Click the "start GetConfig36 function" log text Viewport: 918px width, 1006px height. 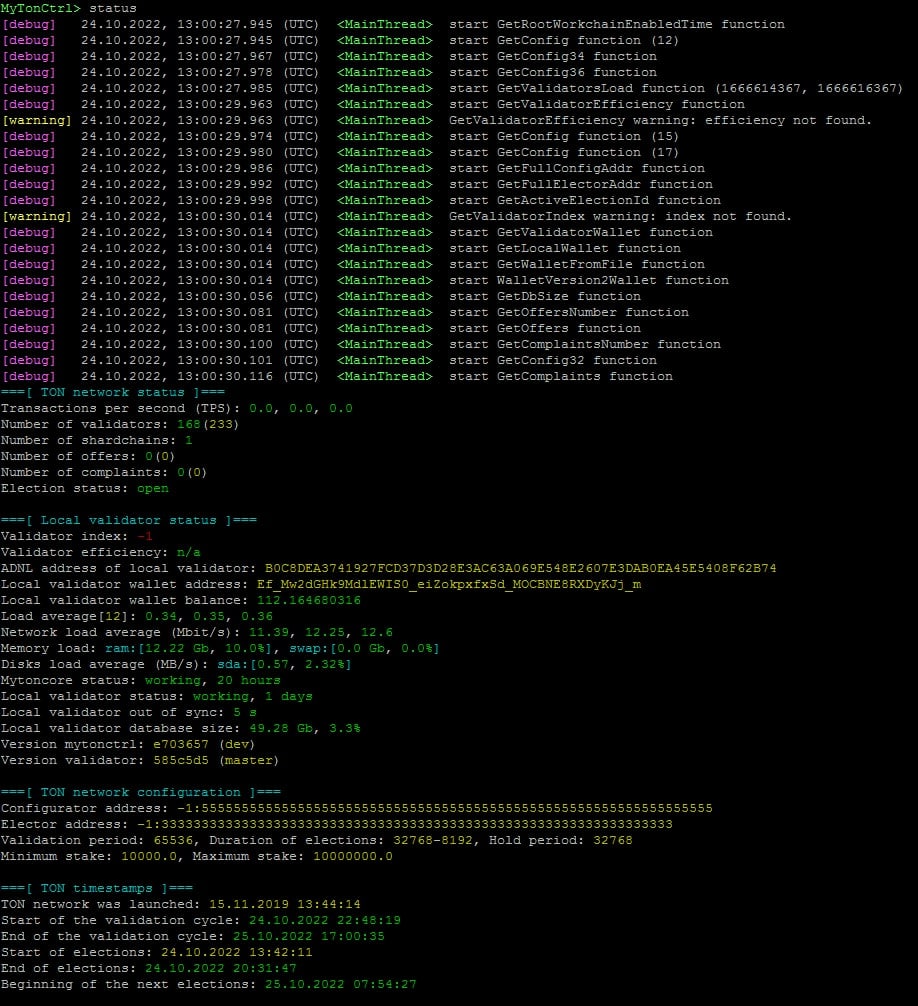(x=553, y=72)
